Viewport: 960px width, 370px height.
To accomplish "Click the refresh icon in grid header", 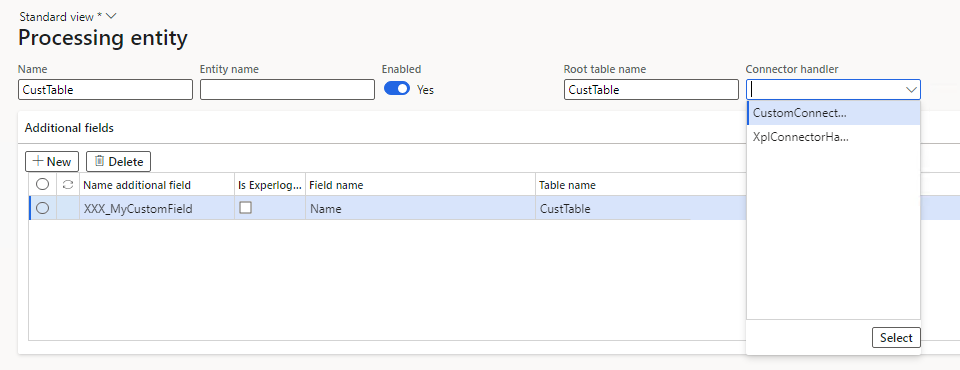I will point(68,184).
